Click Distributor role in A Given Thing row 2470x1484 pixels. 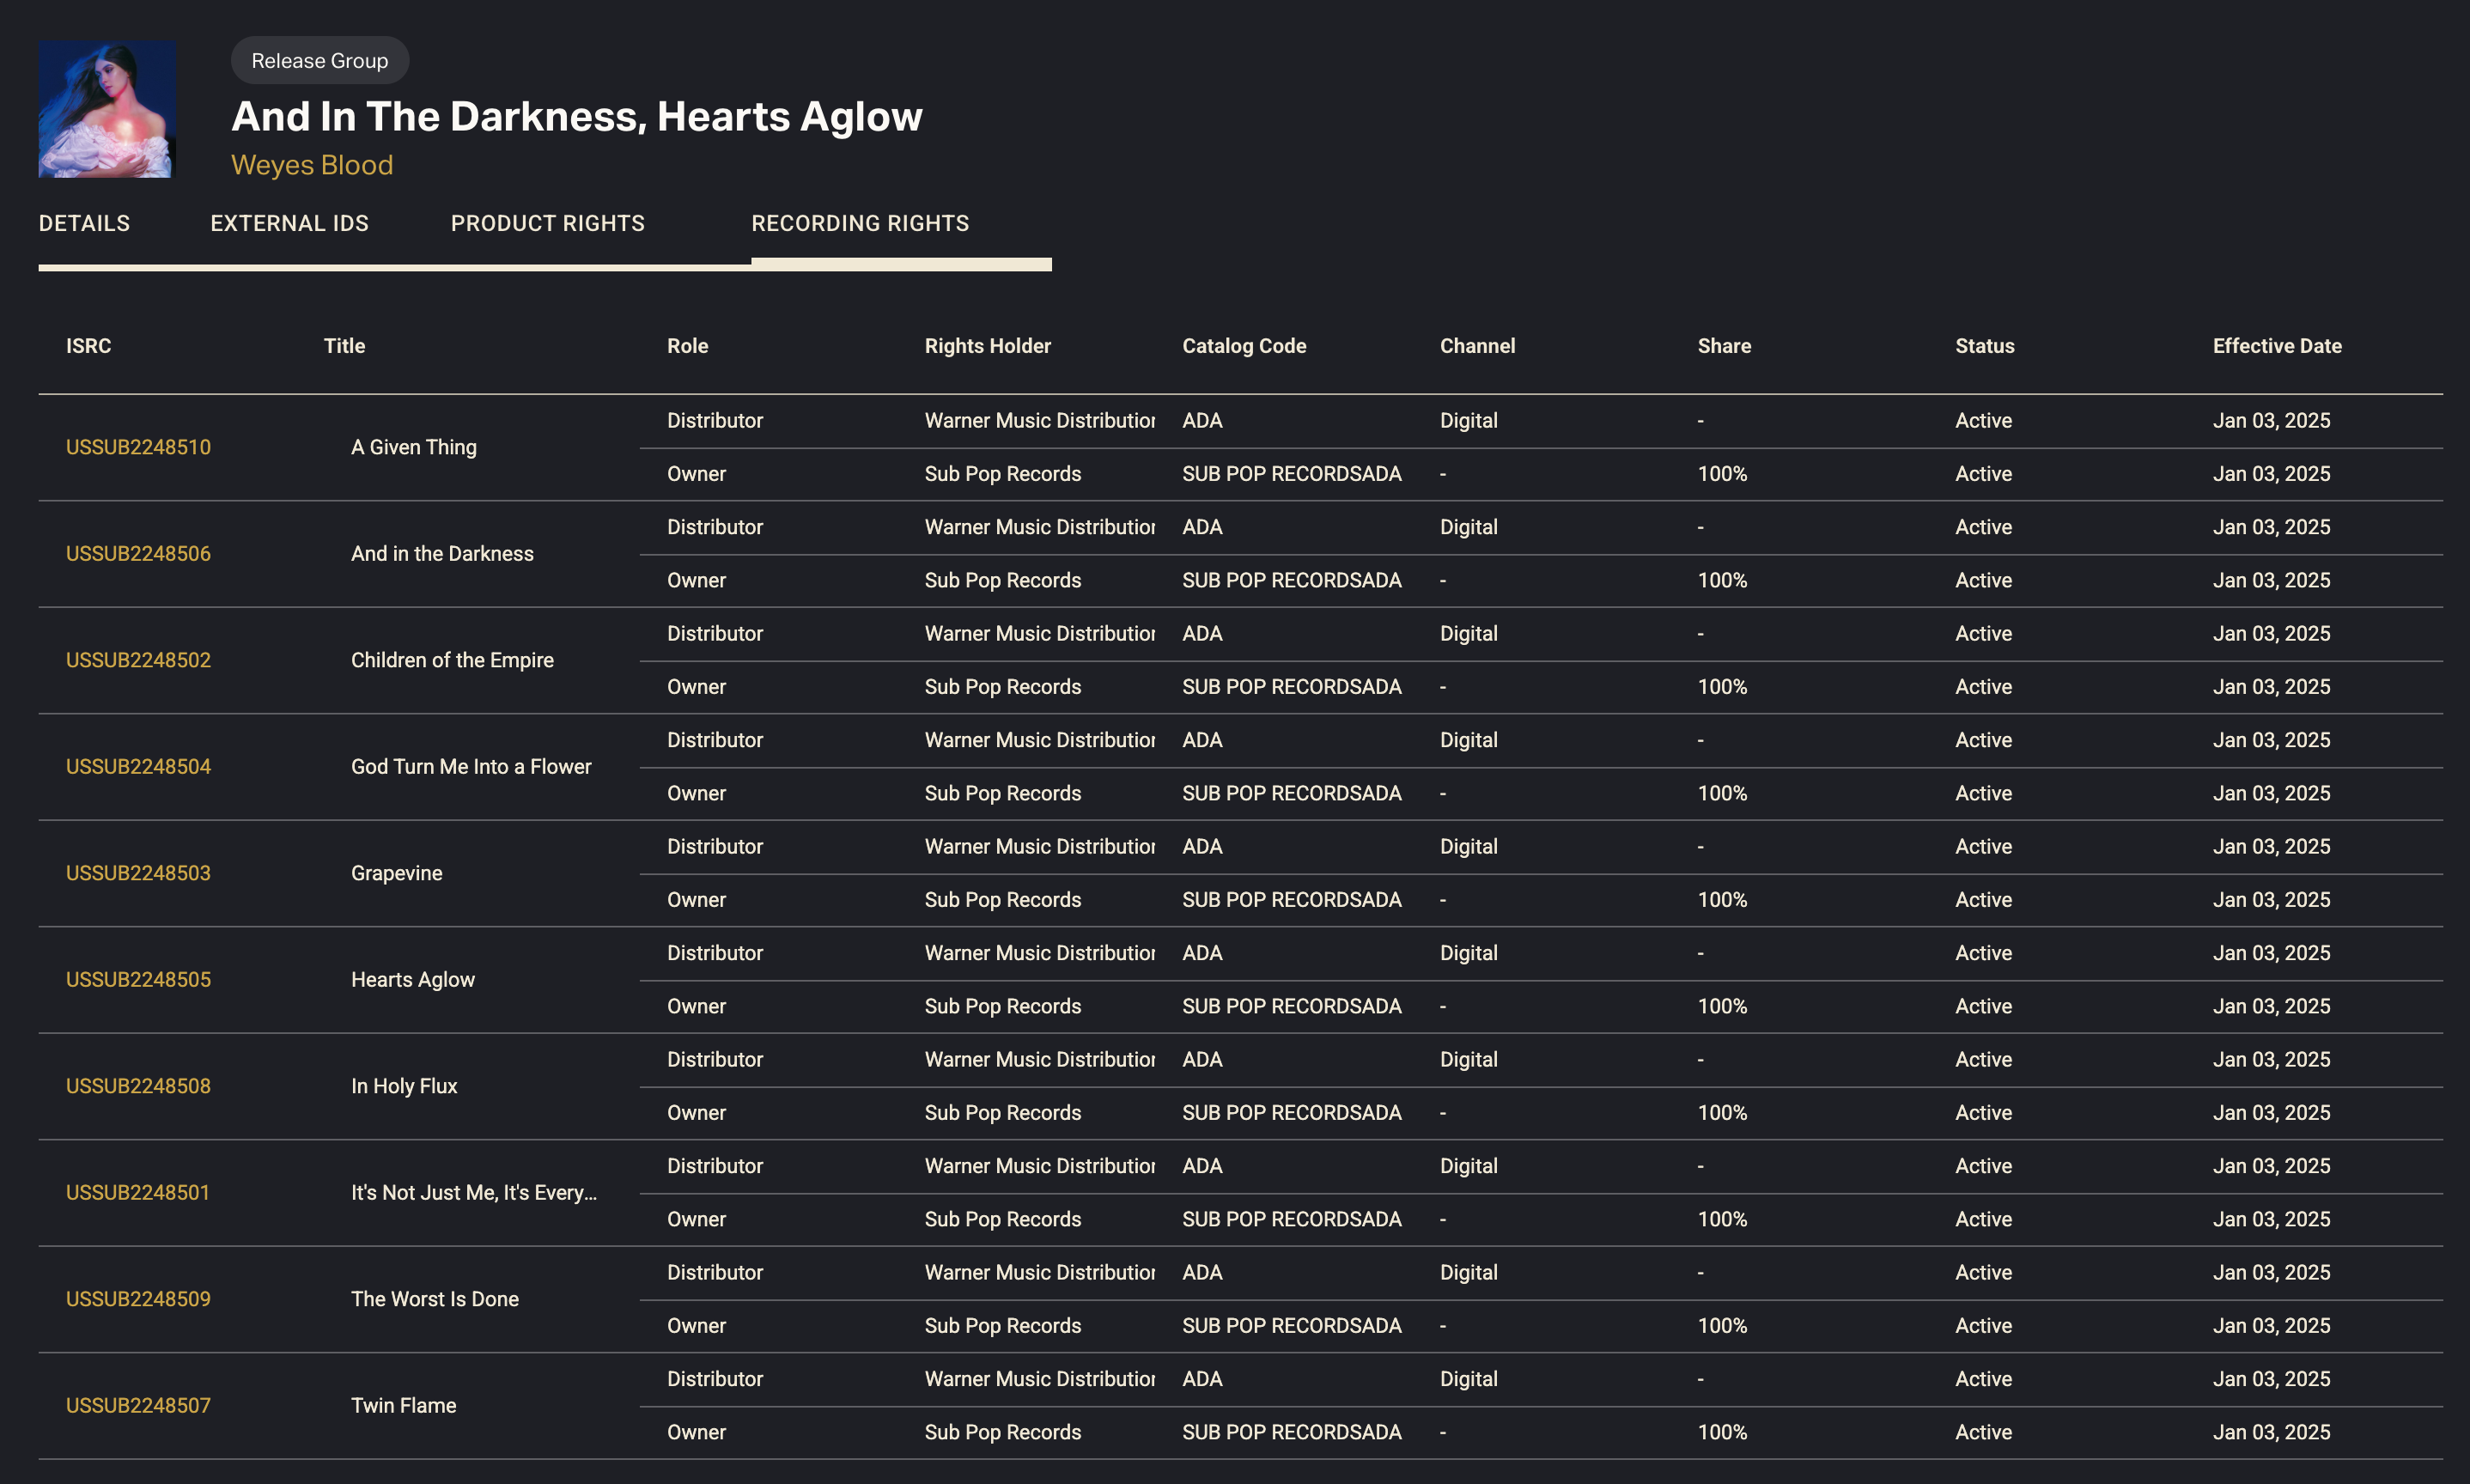[x=715, y=420]
